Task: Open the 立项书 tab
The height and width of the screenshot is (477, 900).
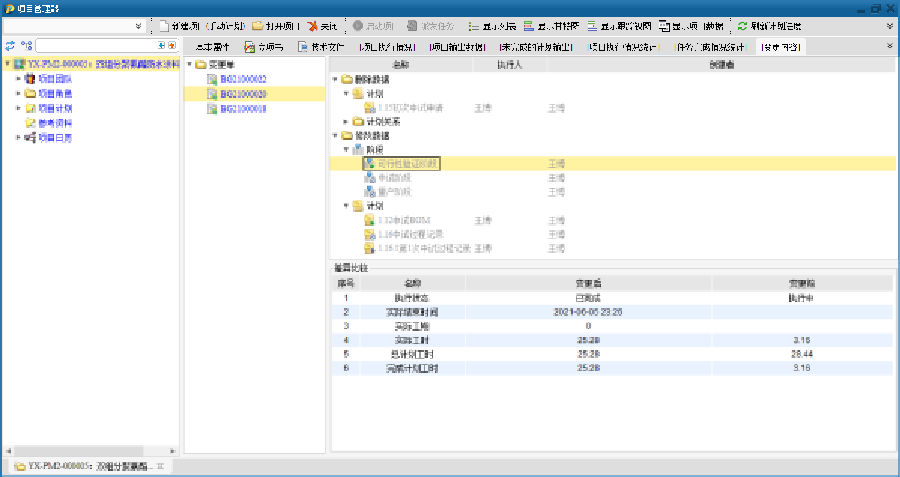Action: pos(265,46)
